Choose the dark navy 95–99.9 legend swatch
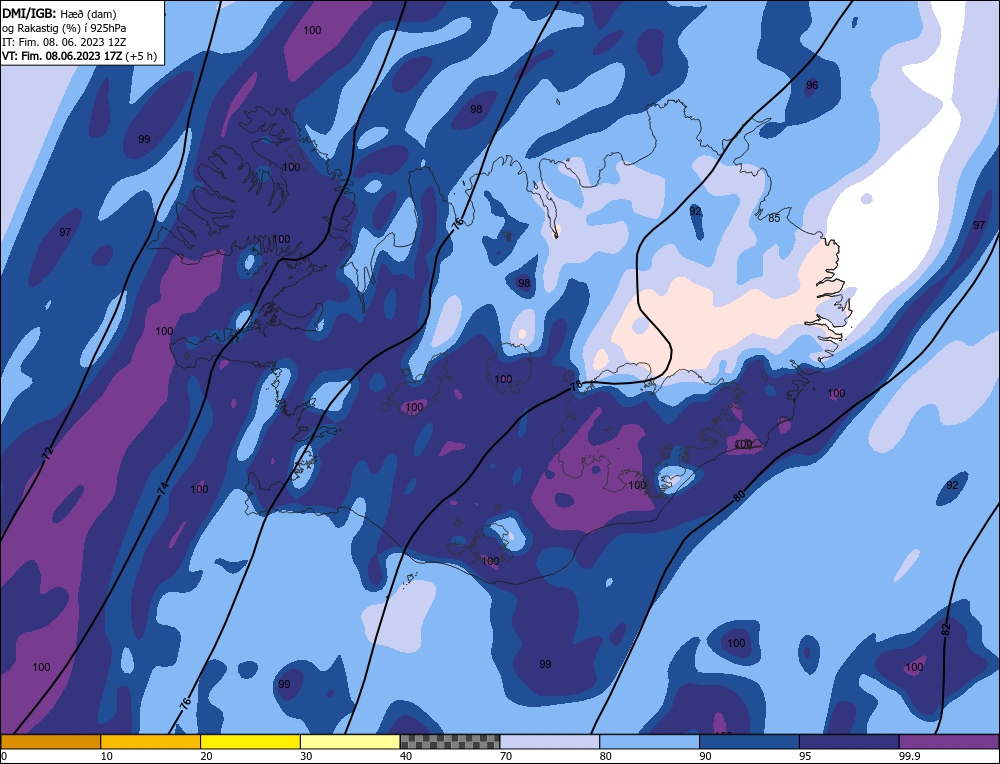The width and height of the screenshot is (1000, 764). coord(849,742)
